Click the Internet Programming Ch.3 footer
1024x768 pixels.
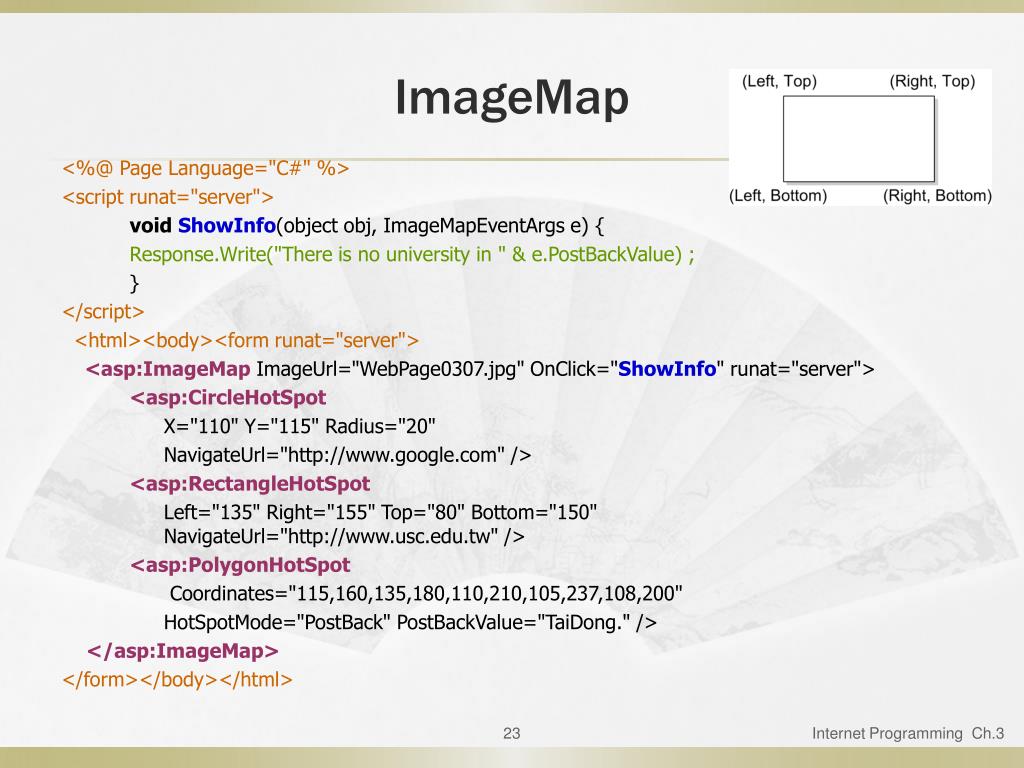908,733
